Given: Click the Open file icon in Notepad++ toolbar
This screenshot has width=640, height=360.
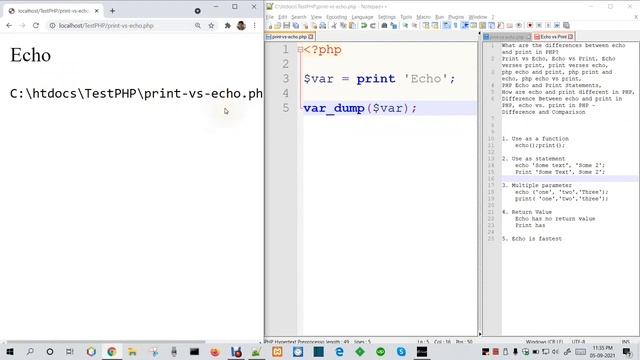Looking at the screenshot, I should click(278, 25).
